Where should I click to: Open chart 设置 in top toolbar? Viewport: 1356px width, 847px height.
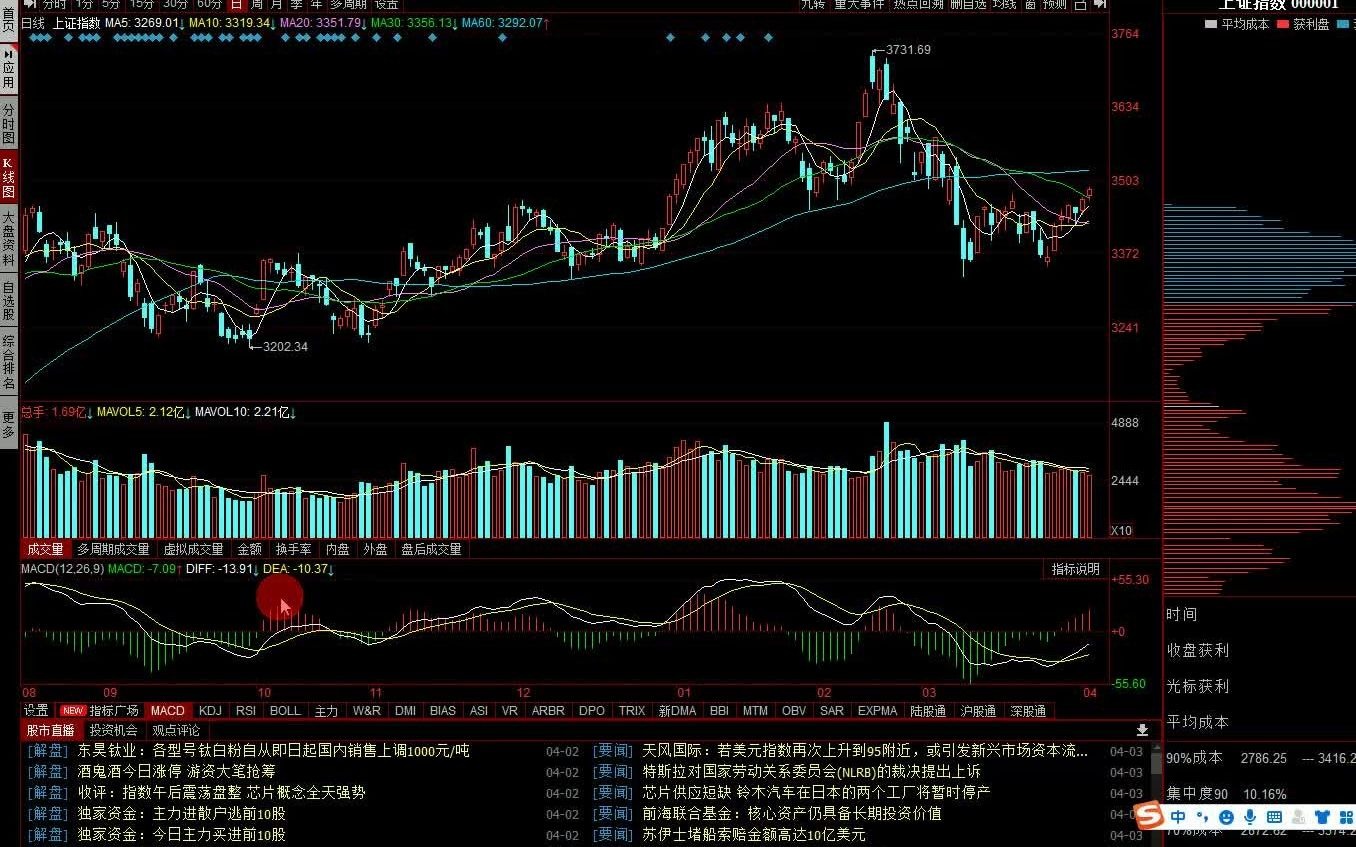point(386,4)
